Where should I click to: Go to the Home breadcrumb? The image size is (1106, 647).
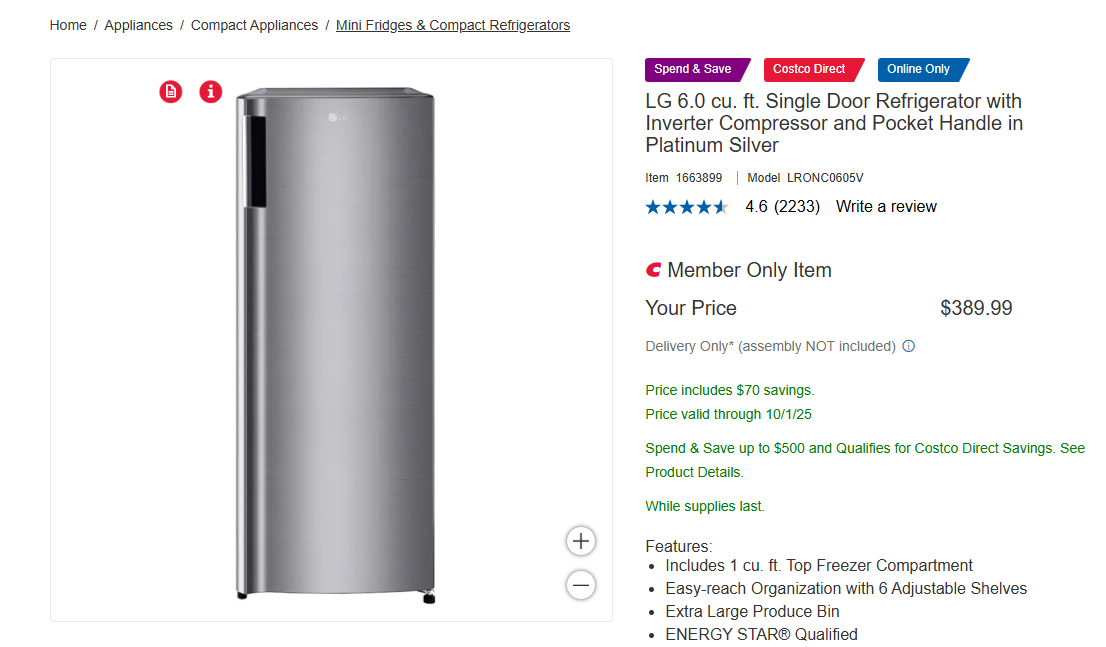click(x=68, y=25)
